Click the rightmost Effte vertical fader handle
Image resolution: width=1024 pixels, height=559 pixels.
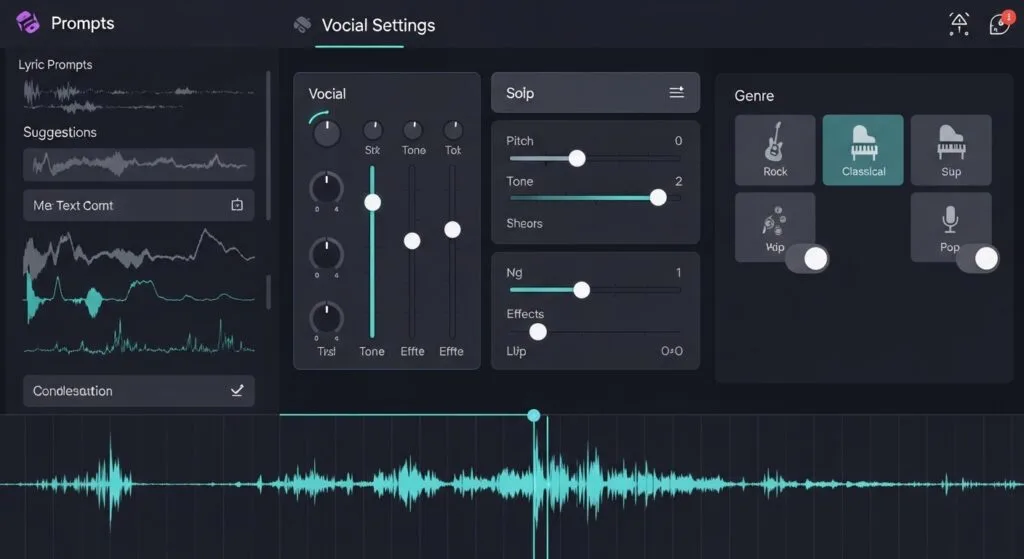click(x=453, y=229)
